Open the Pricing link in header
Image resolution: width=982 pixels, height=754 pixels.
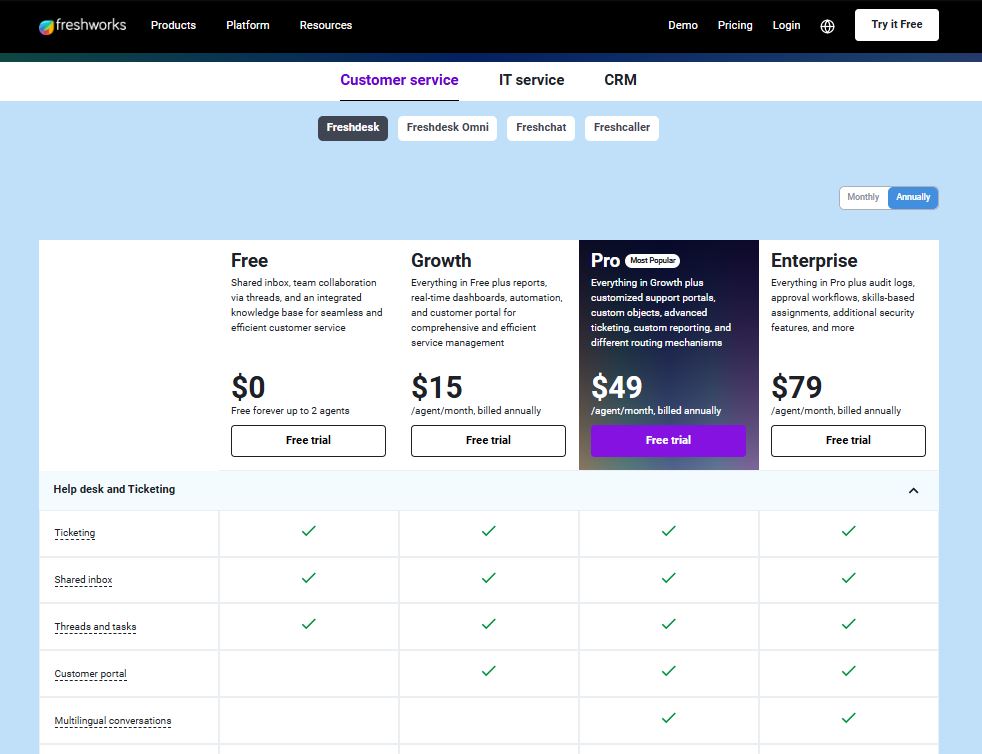[x=735, y=25]
